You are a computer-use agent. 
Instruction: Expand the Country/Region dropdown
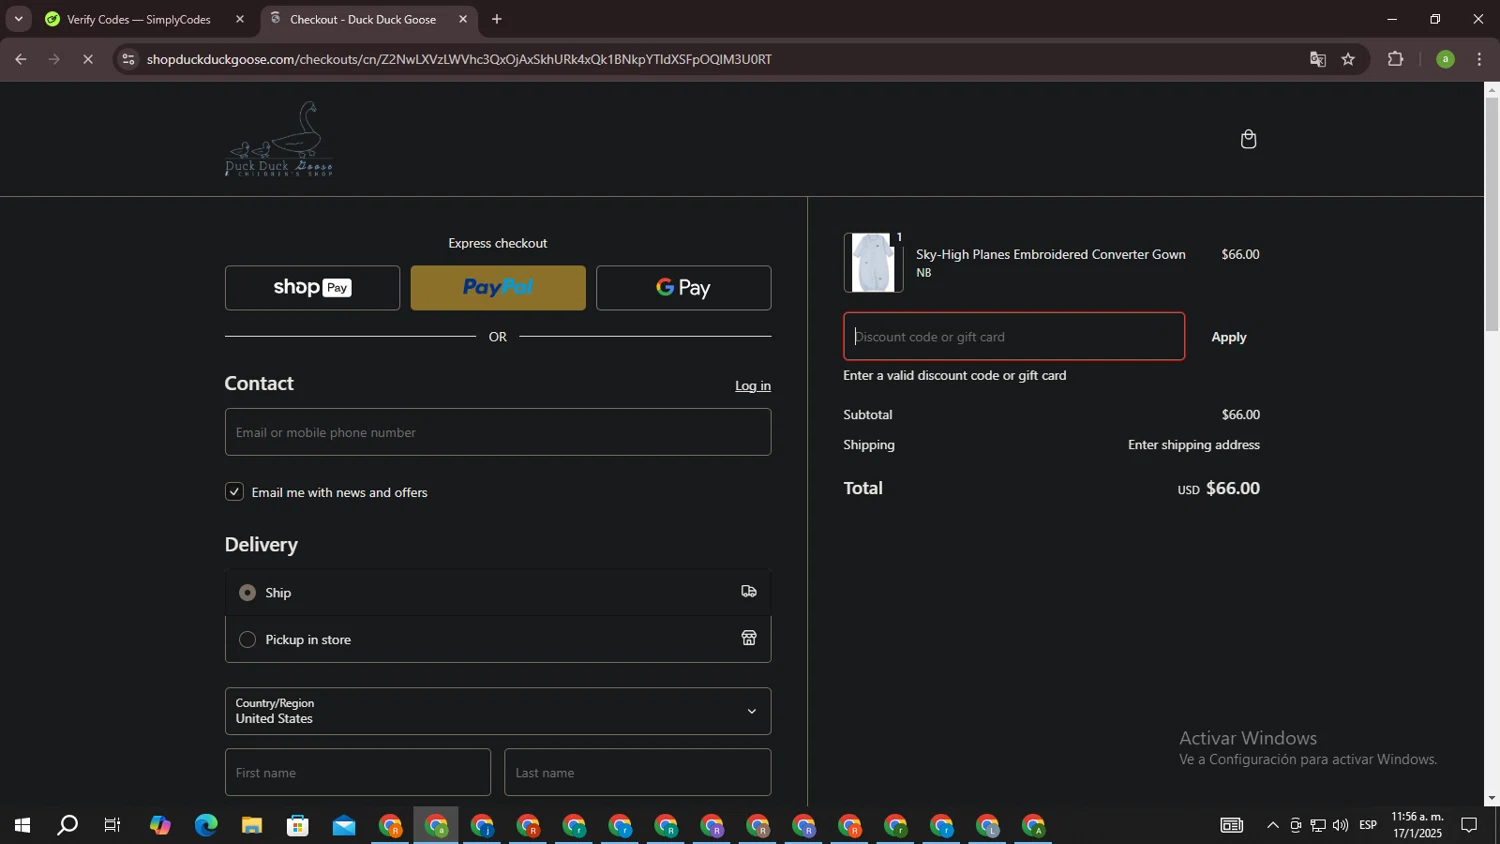click(x=498, y=711)
